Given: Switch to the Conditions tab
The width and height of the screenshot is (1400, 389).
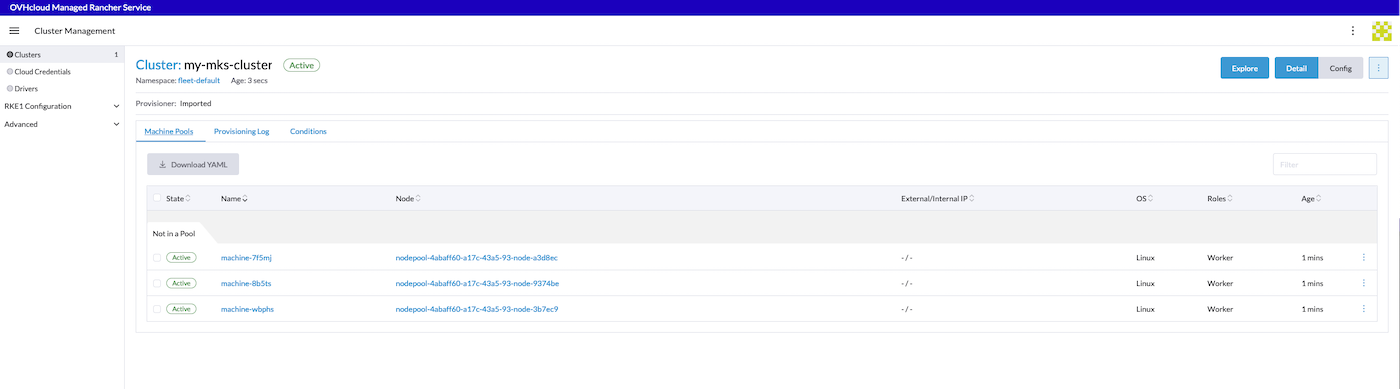Looking at the screenshot, I should (x=308, y=131).
